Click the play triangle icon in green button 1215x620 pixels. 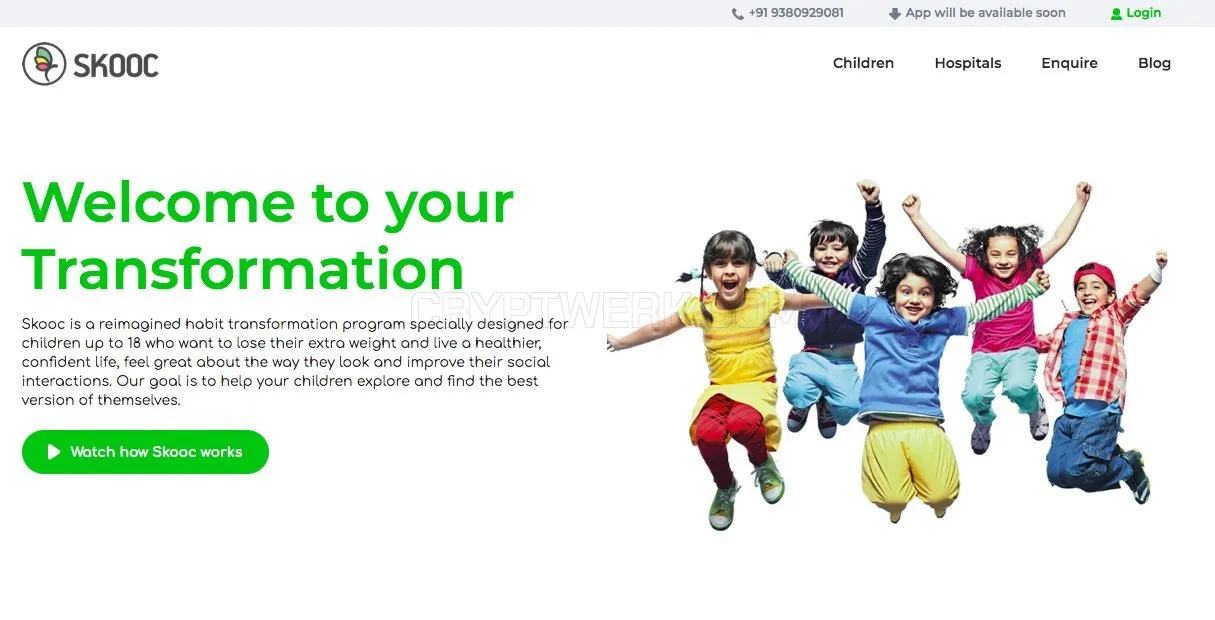pos(54,452)
